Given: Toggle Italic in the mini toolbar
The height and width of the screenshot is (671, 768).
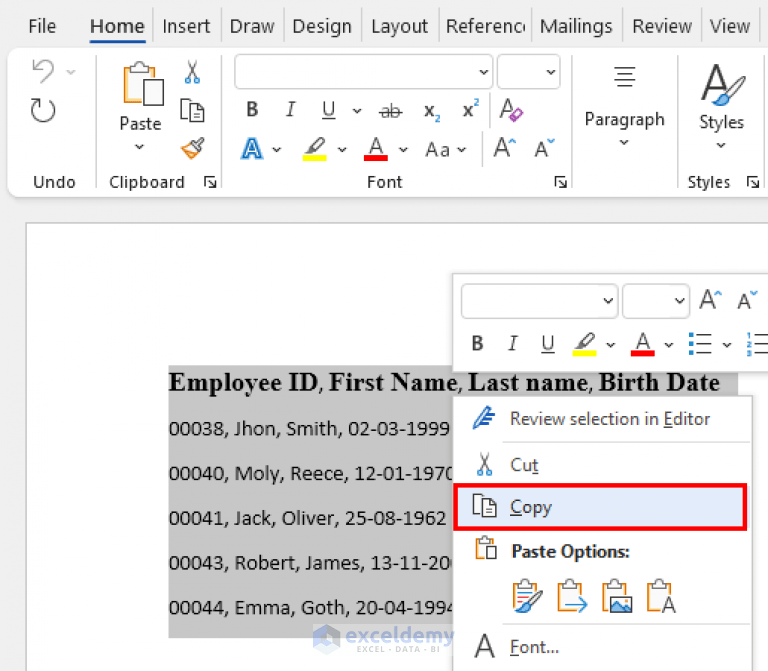Looking at the screenshot, I should pyautogui.click(x=512, y=343).
